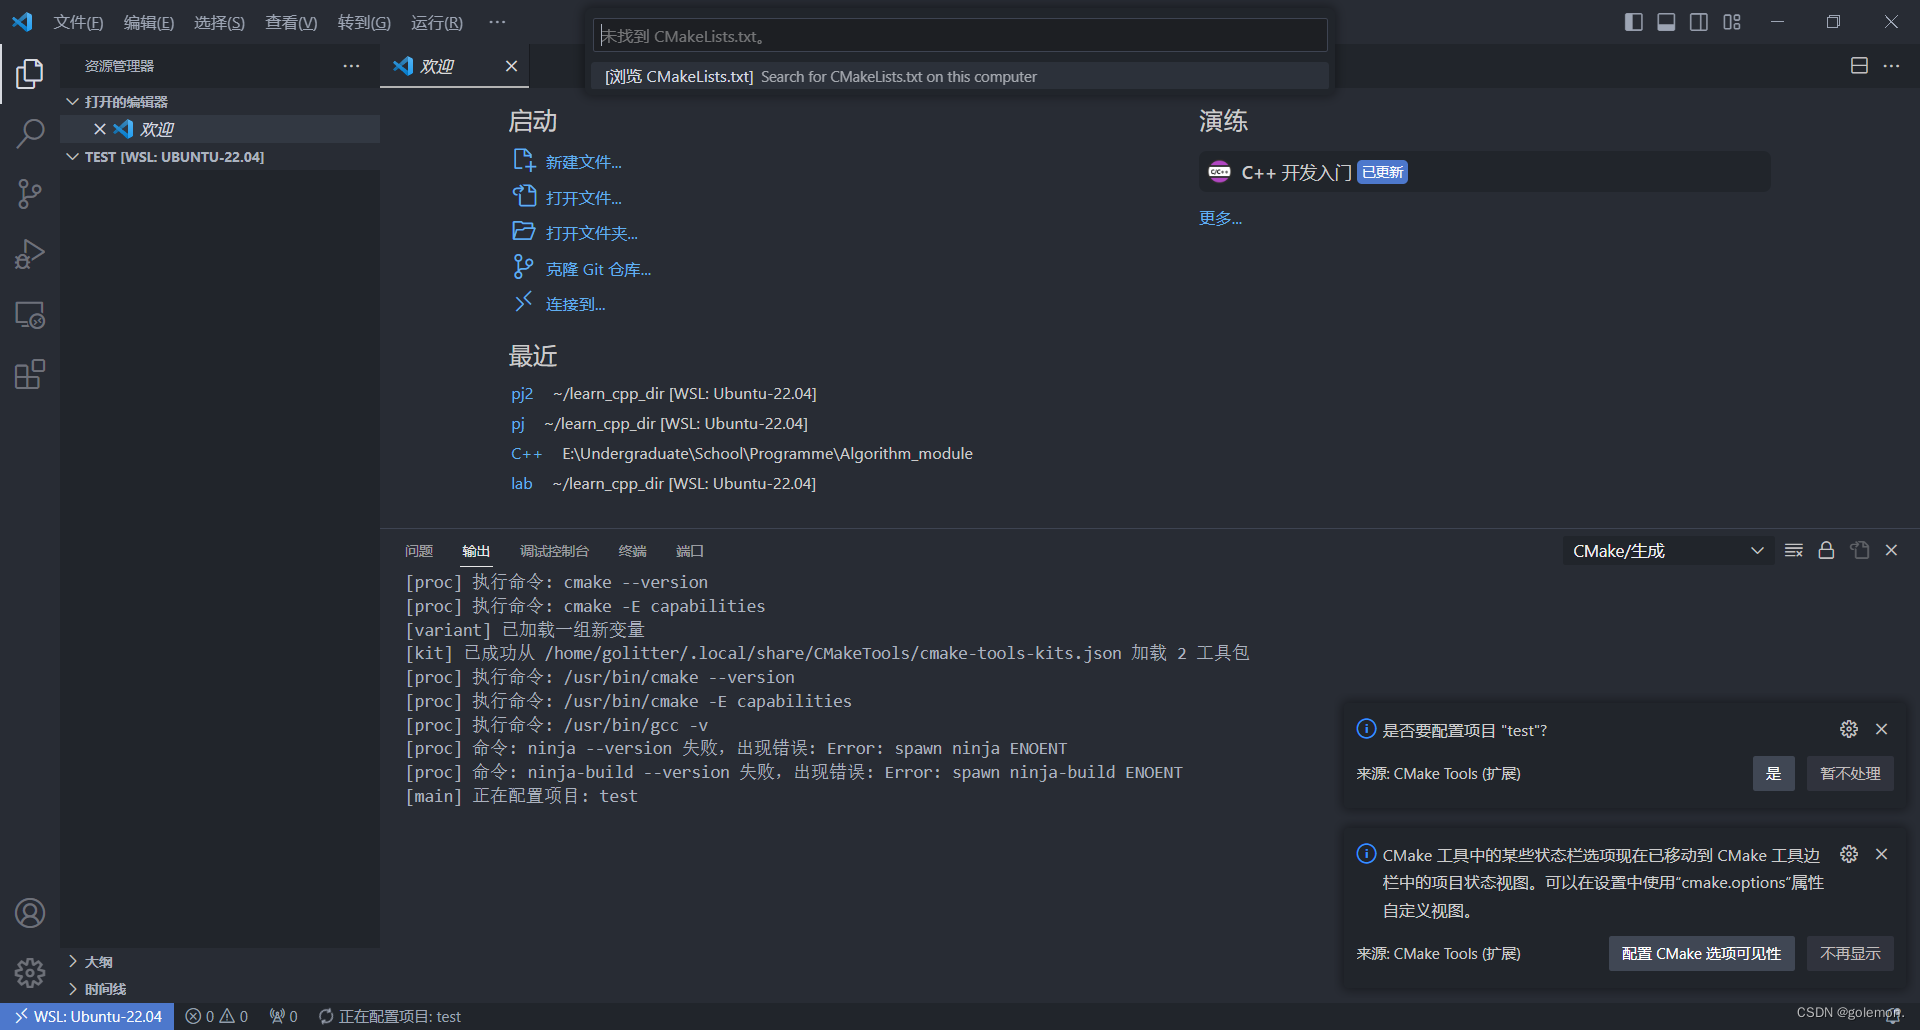The width and height of the screenshot is (1920, 1030).
Task: Click the 克隆 Git 仓库... link
Action: pos(598,269)
